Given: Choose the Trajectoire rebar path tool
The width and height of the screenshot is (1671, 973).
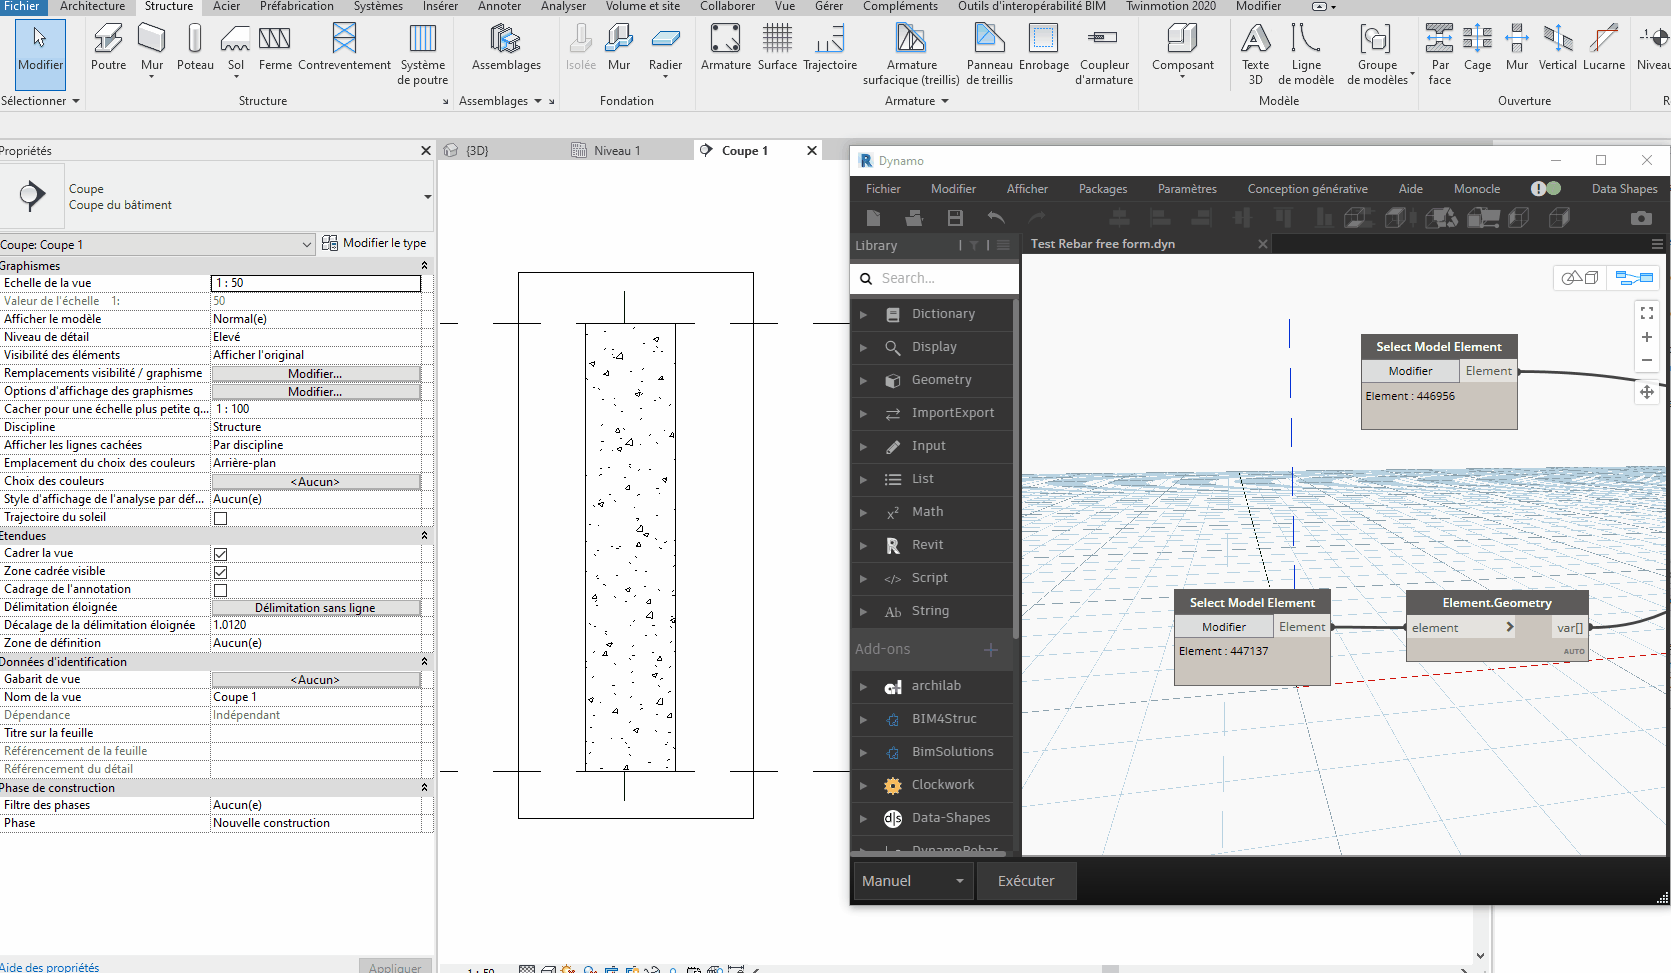Looking at the screenshot, I should click(830, 47).
